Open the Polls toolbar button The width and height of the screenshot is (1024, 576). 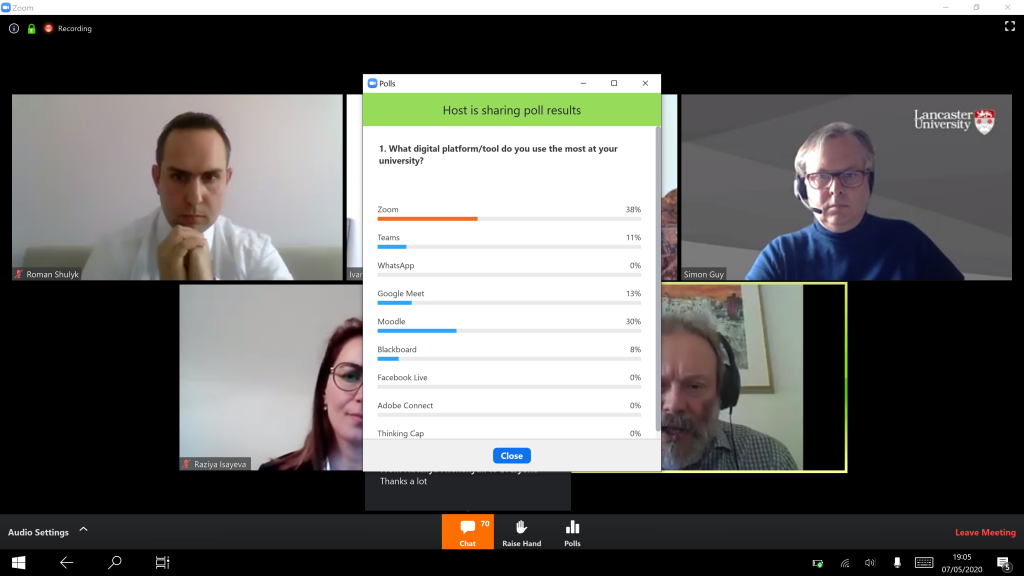click(572, 532)
